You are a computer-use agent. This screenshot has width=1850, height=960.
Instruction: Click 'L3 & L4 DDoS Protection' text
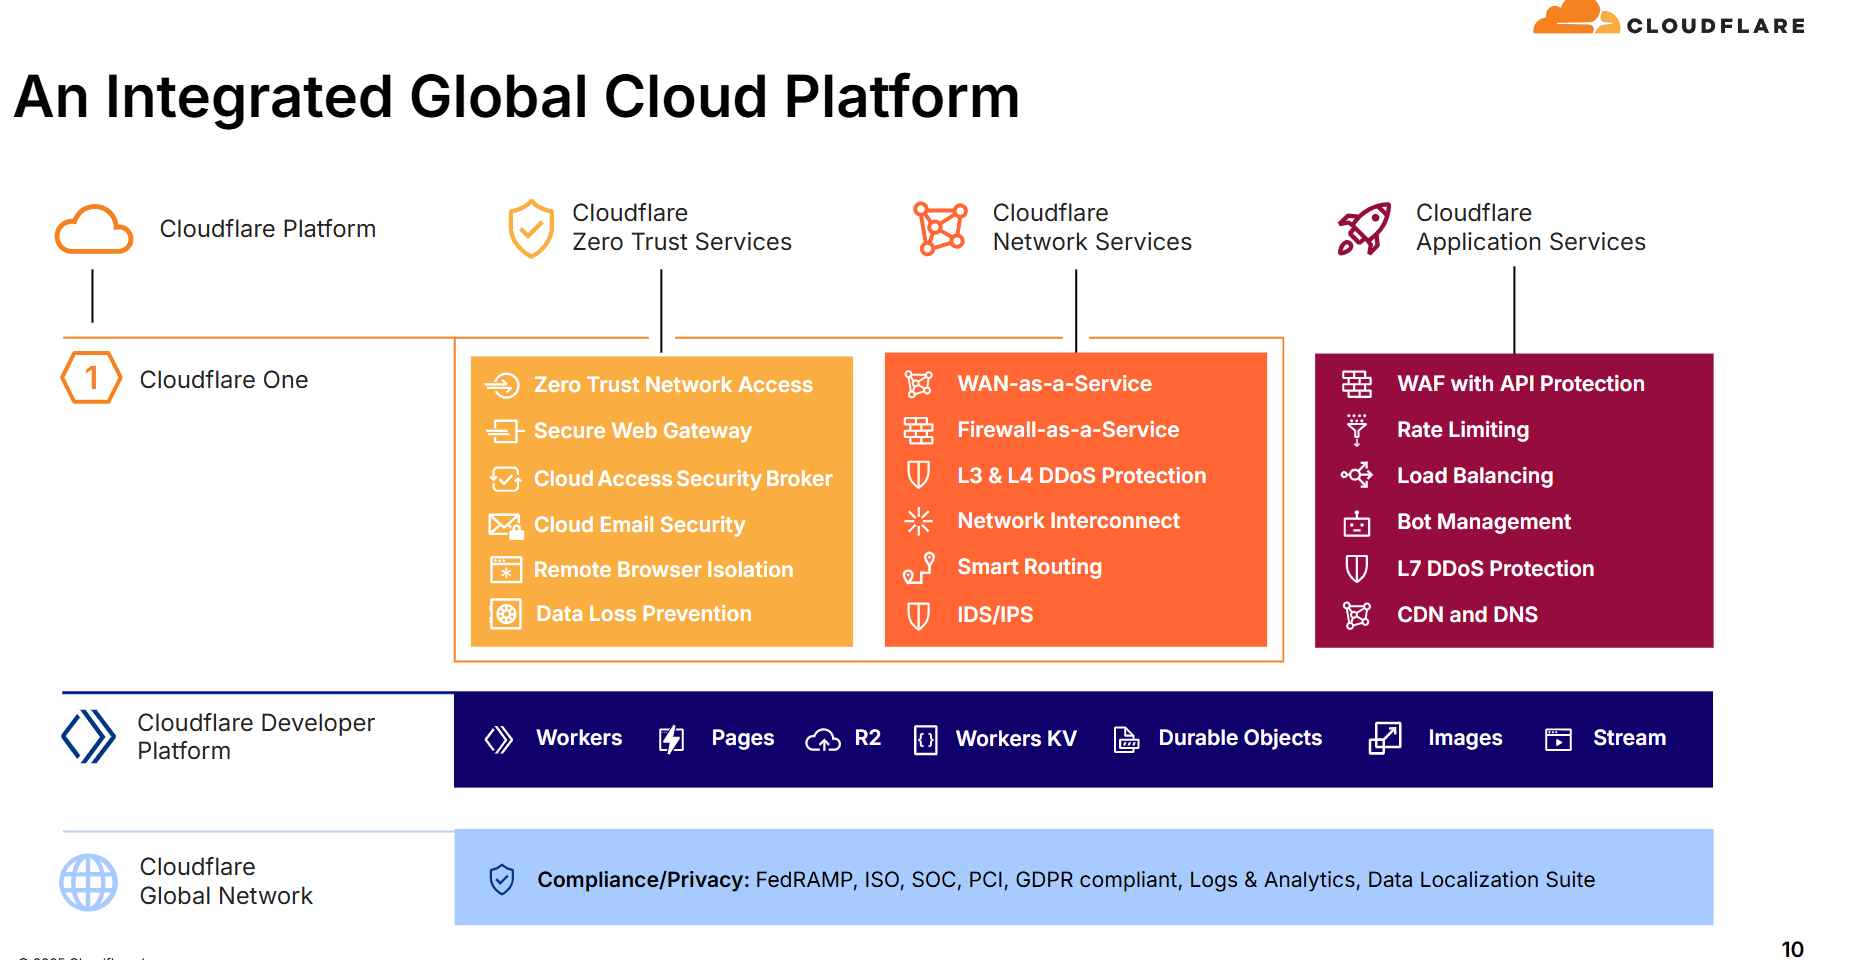pyautogui.click(x=1082, y=476)
